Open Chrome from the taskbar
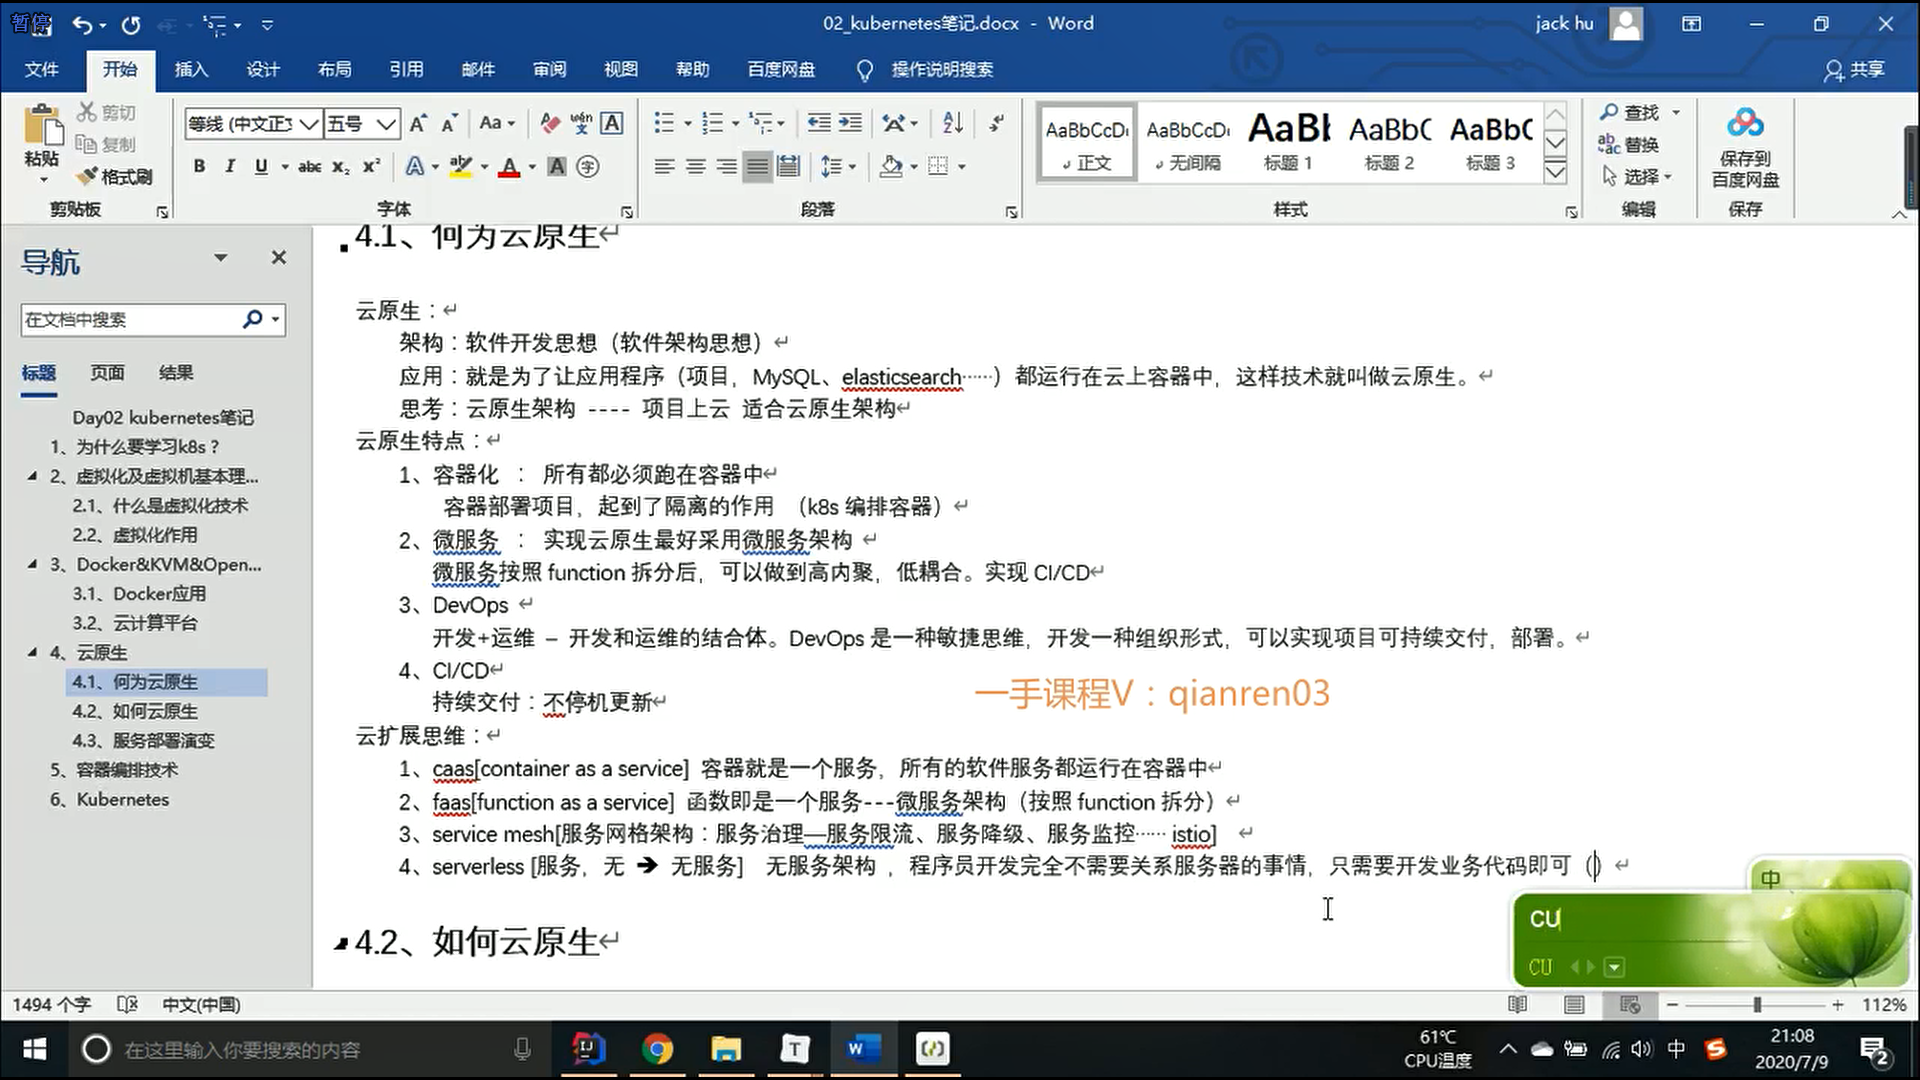This screenshot has height=1080, width=1920. pyautogui.click(x=657, y=1049)
